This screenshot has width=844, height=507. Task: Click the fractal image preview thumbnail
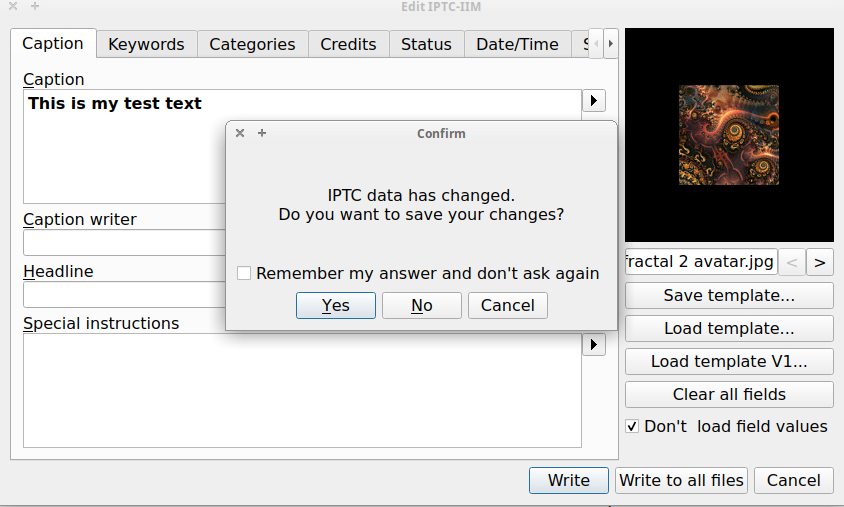(728, 134)
